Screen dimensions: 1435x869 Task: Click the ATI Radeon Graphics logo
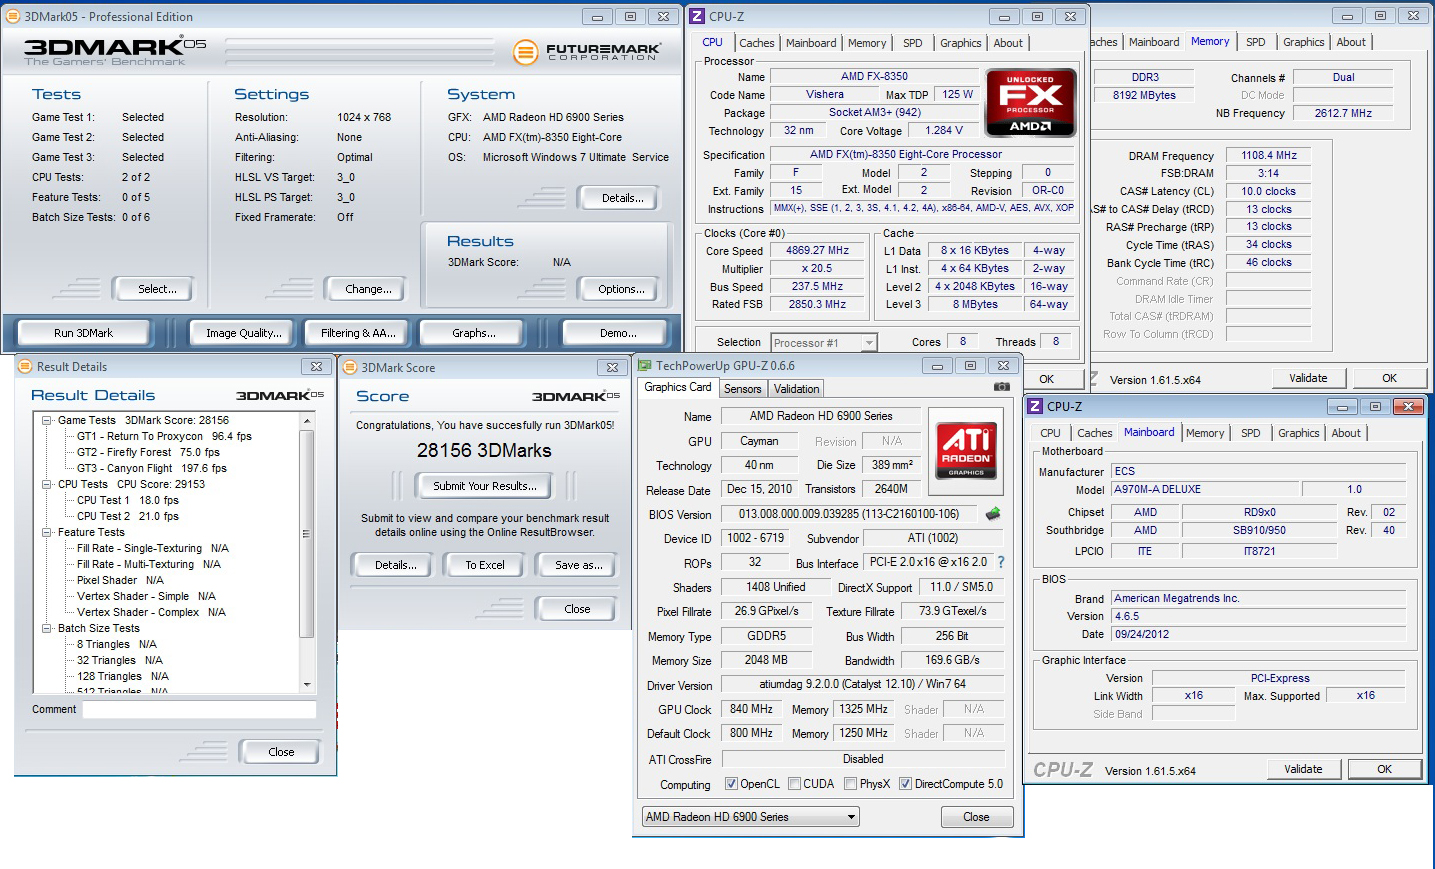(x=966, y=450)
